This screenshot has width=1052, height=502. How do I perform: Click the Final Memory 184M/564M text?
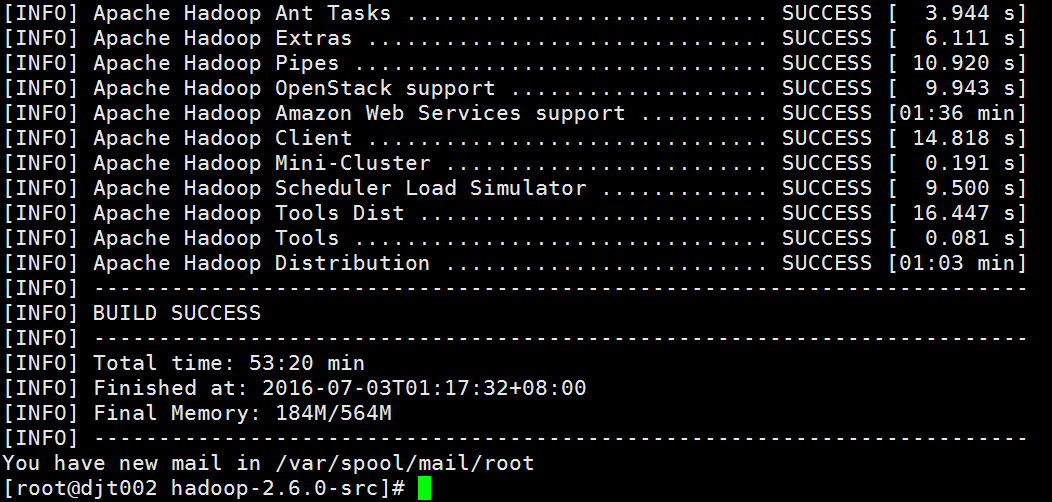pyautogui.click(x=242, y=413)
